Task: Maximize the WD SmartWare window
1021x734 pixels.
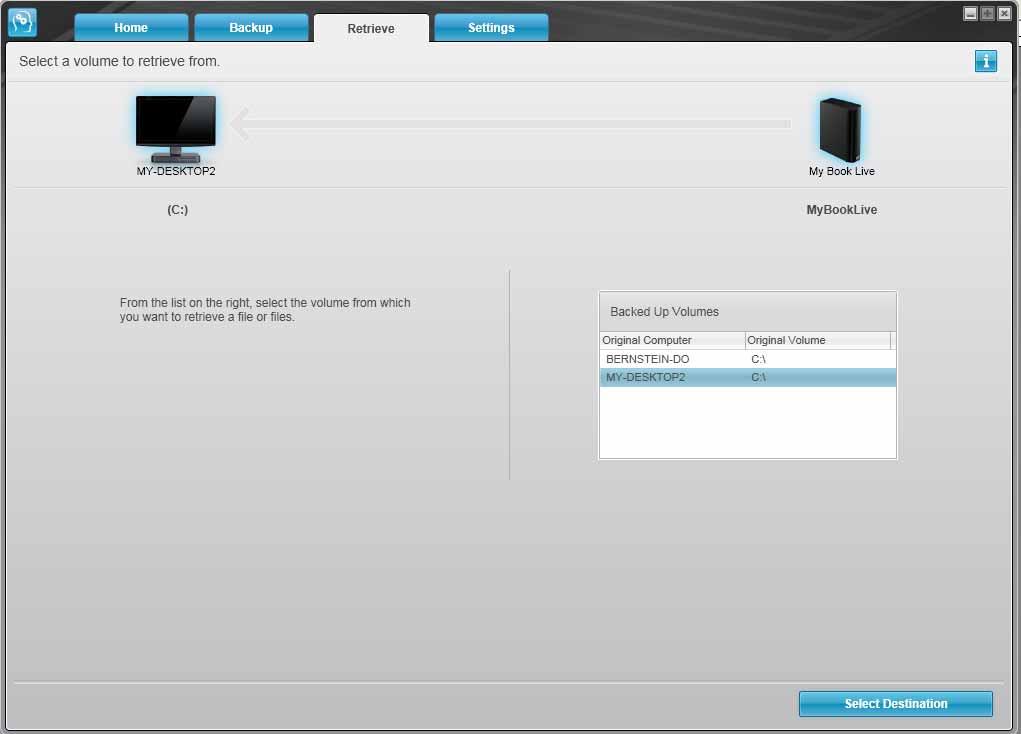Action: tap(987, 14)
